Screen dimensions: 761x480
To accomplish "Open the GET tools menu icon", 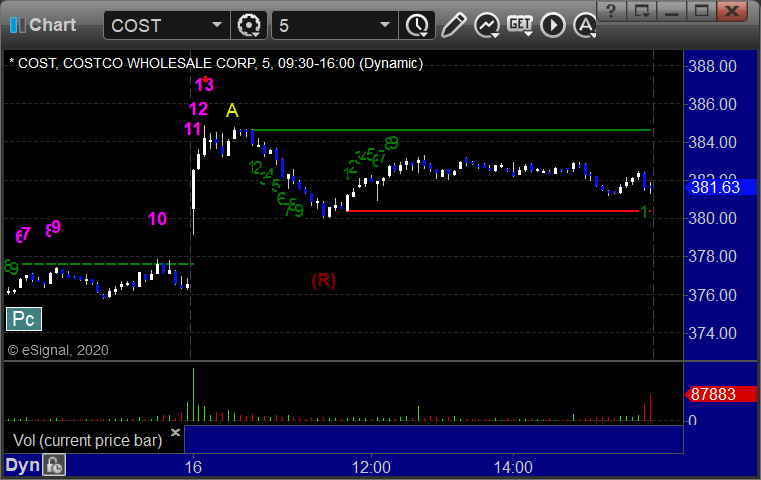I will pyautogui.click(x=520, y=25).
